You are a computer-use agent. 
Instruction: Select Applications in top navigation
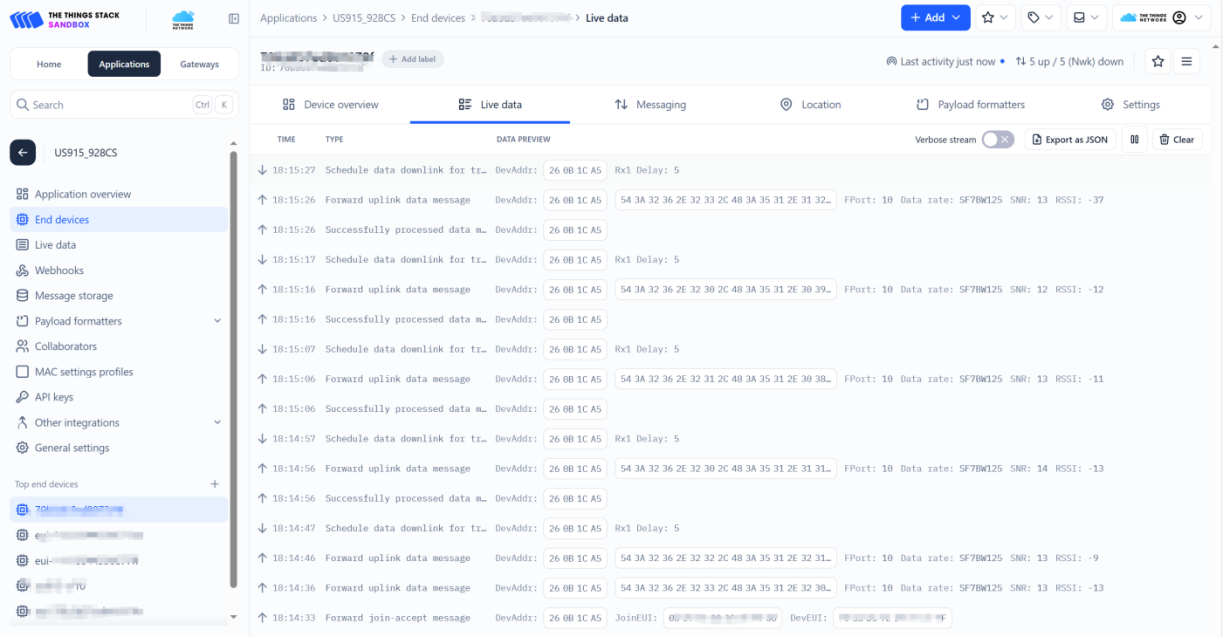coord(124,64)
